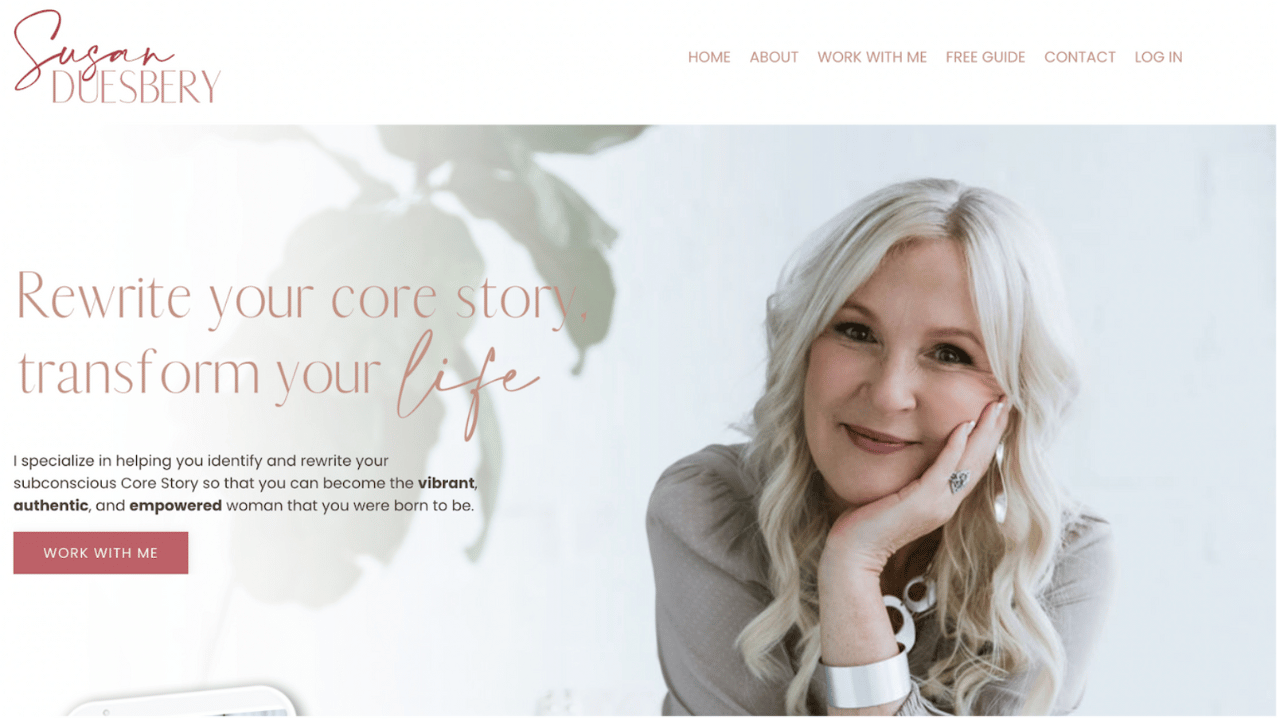Click the Susan Duesbery logo
This screenshot has width=1280, height=720.
click(117, 57)
